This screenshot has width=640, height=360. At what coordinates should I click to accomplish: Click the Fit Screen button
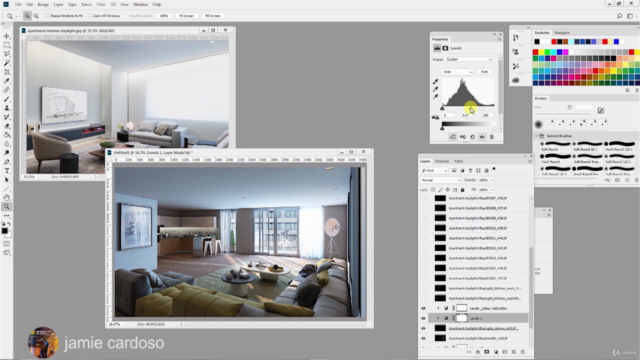tap(187, 16)
